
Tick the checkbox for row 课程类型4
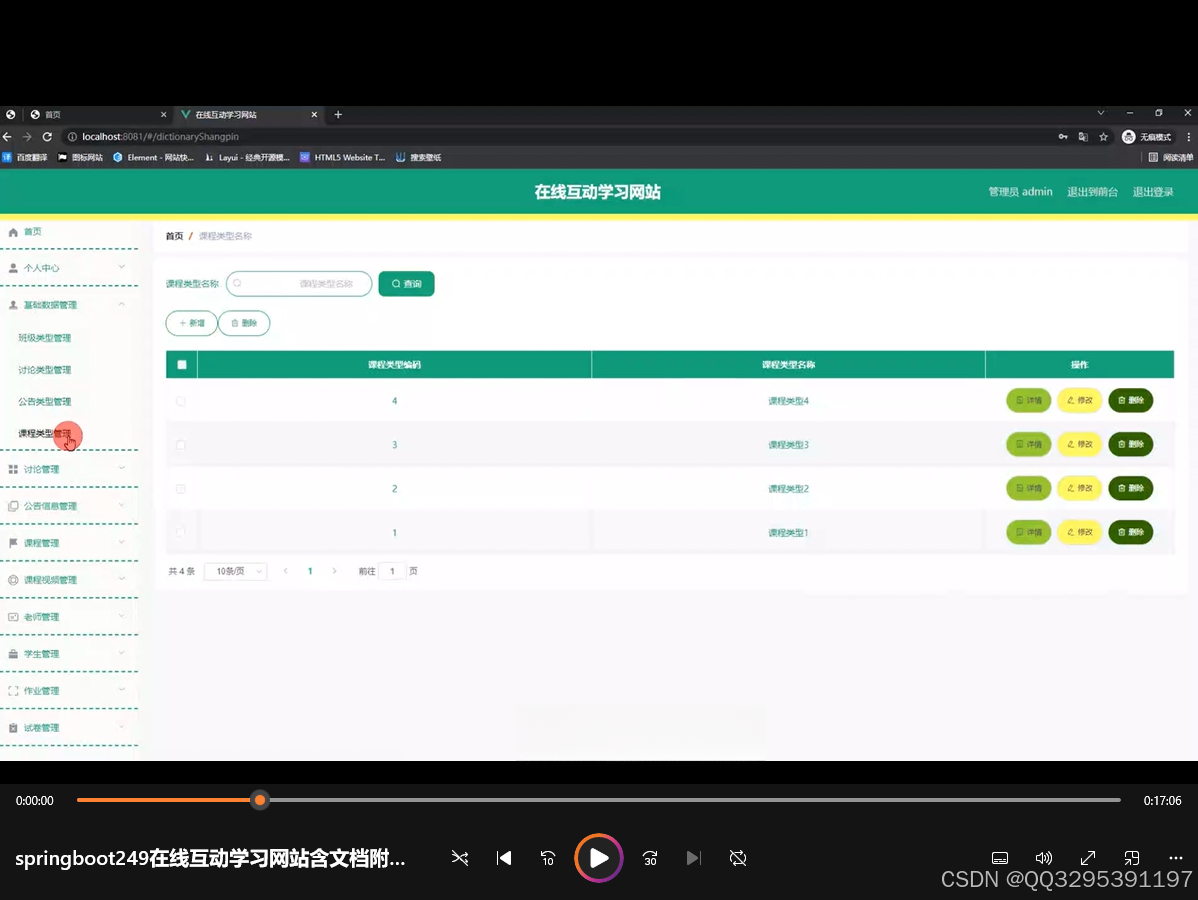181,401
